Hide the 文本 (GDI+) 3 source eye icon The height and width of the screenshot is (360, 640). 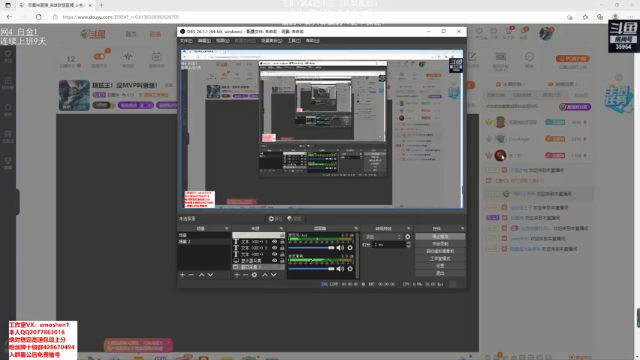(275, 242)
